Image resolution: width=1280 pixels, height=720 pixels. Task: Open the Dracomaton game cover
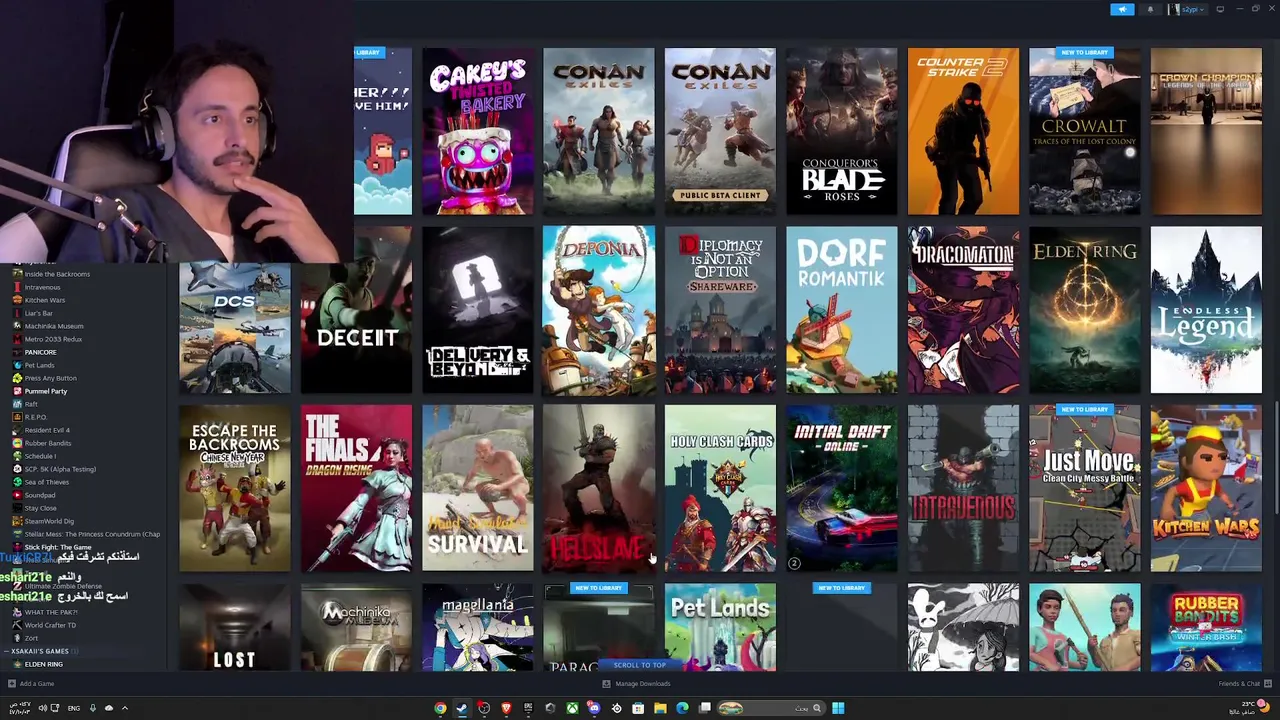(963, 310)
